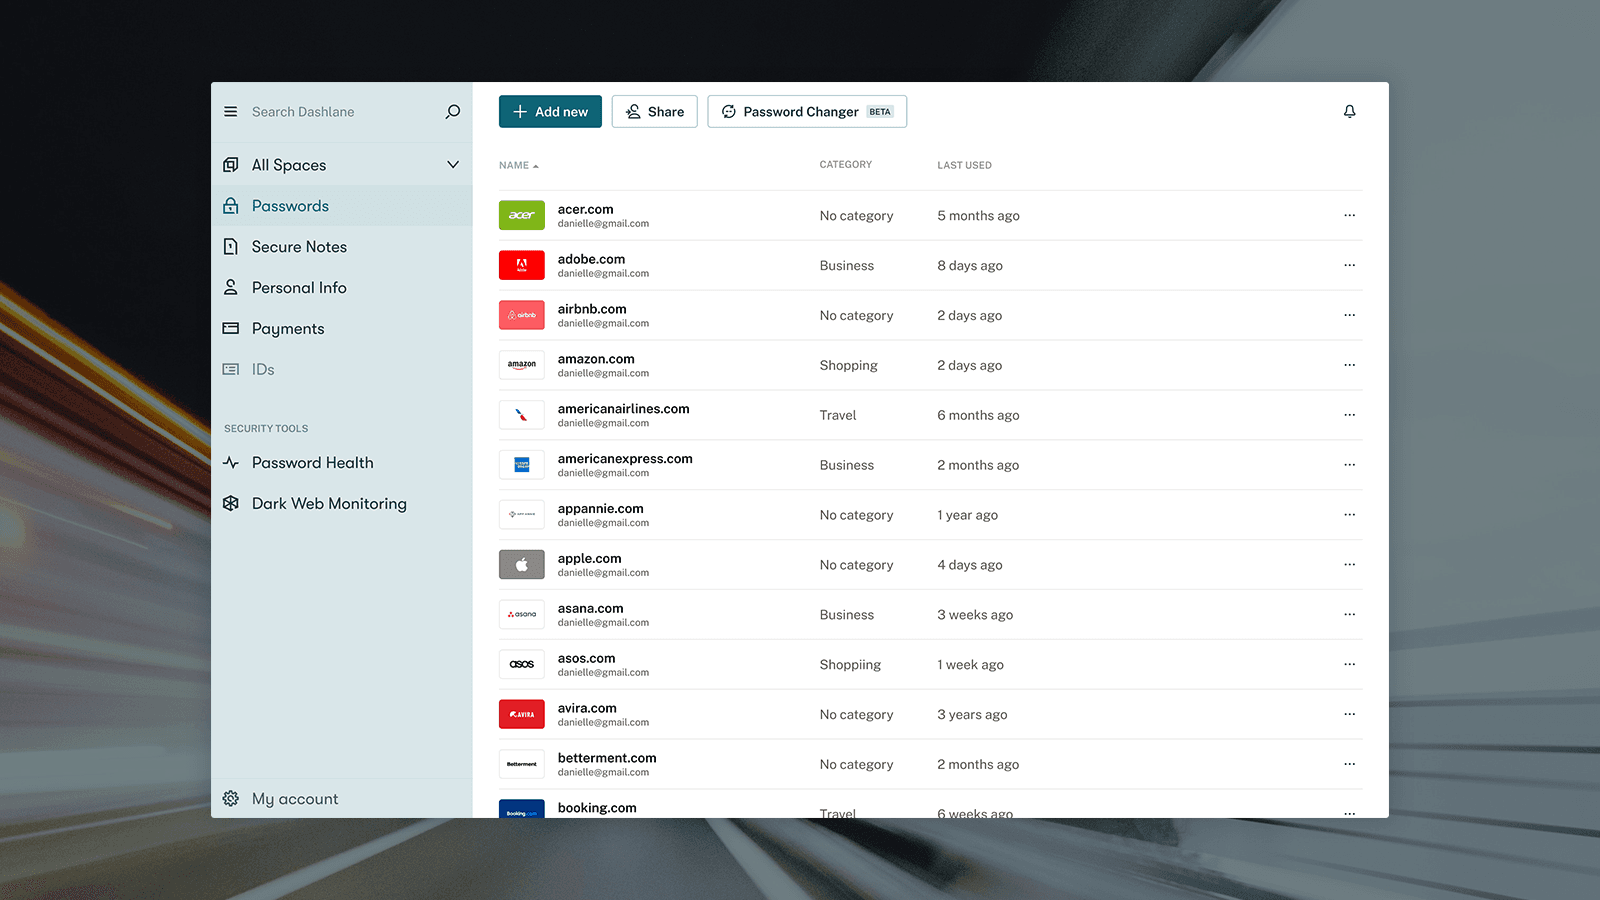Open the apple.com entry

point(930,565)
